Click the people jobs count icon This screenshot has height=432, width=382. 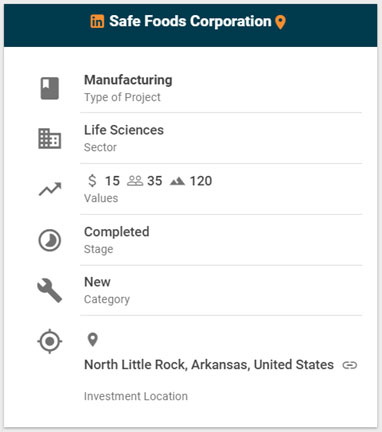click(135, 181)
